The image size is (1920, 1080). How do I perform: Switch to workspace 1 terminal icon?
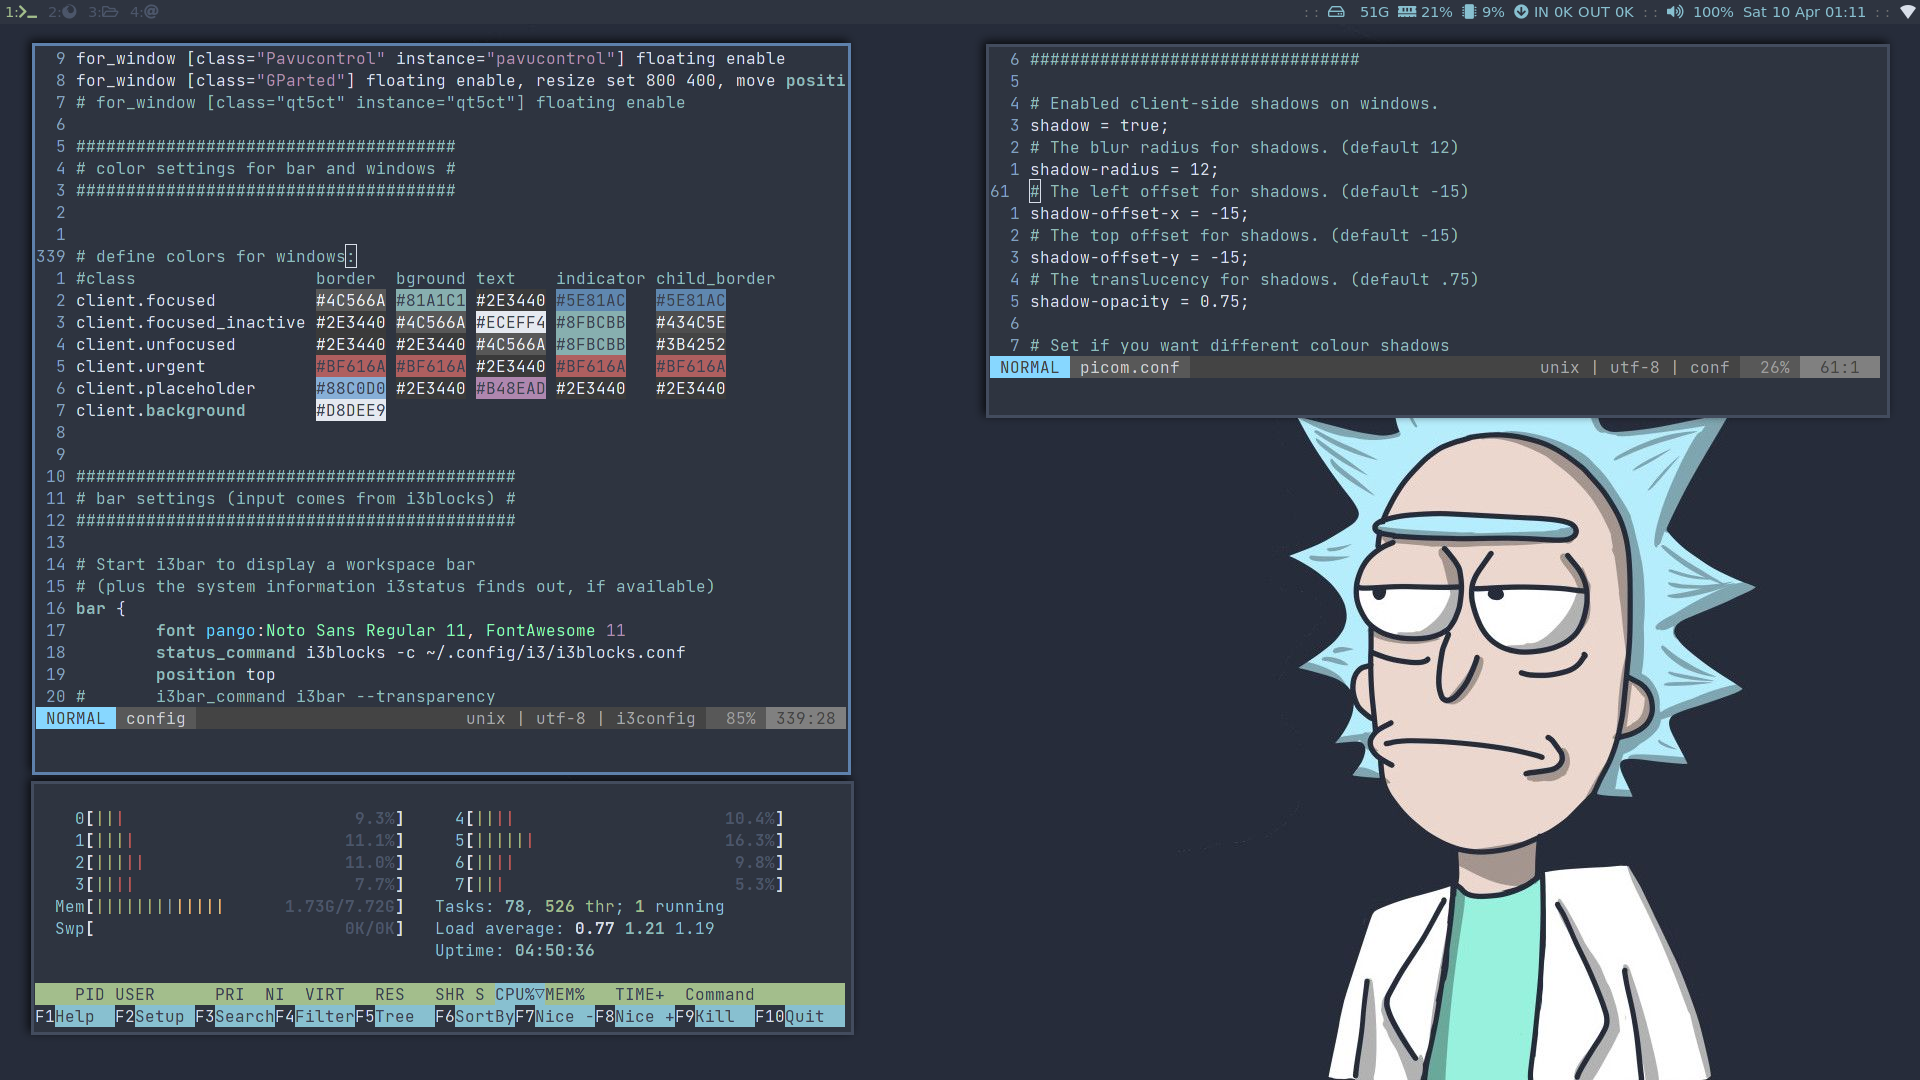[x=21, y=12]
